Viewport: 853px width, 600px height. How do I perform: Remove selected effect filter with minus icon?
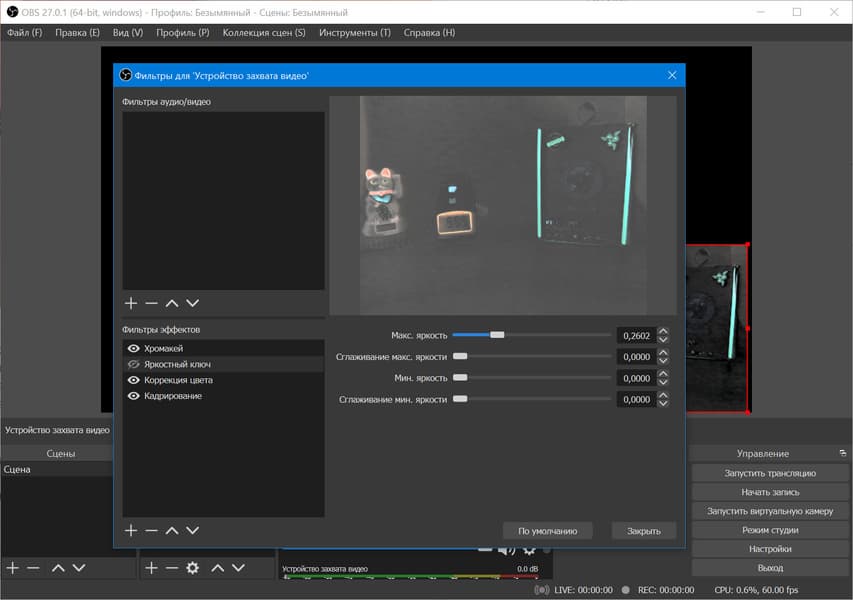coord(151,530)
